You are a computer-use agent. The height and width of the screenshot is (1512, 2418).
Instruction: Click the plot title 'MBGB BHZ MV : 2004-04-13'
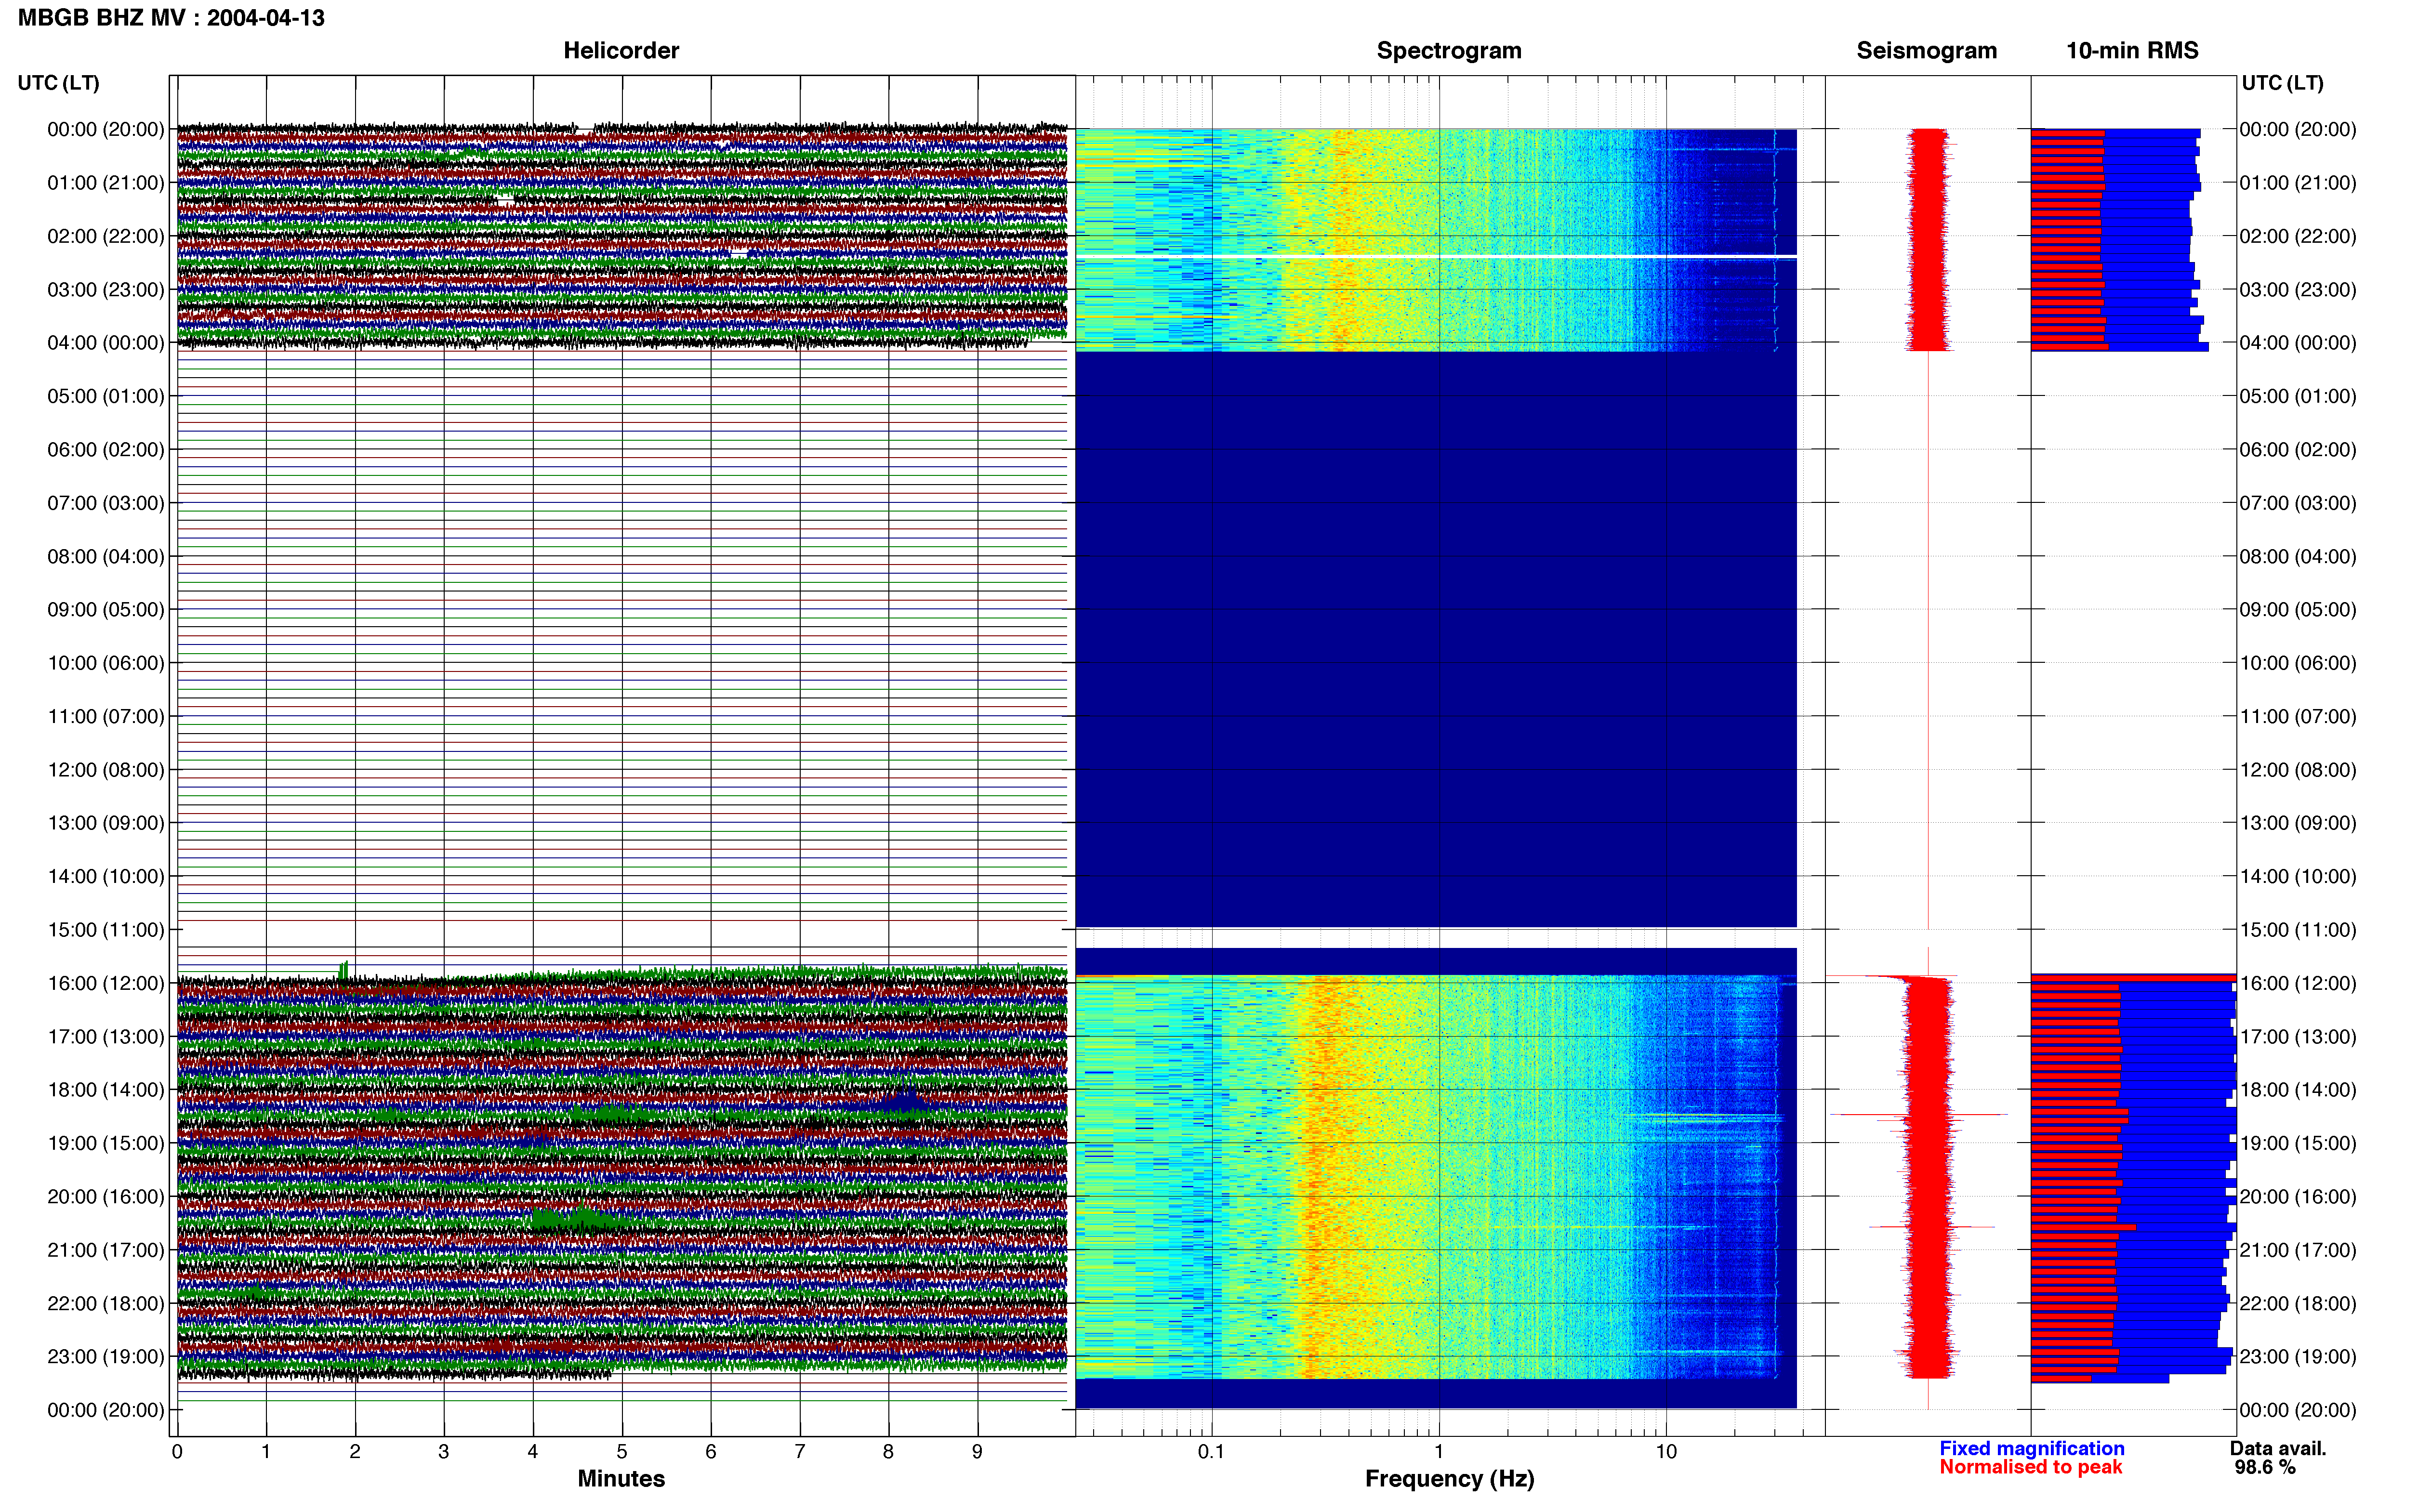(x=171, y=18)
